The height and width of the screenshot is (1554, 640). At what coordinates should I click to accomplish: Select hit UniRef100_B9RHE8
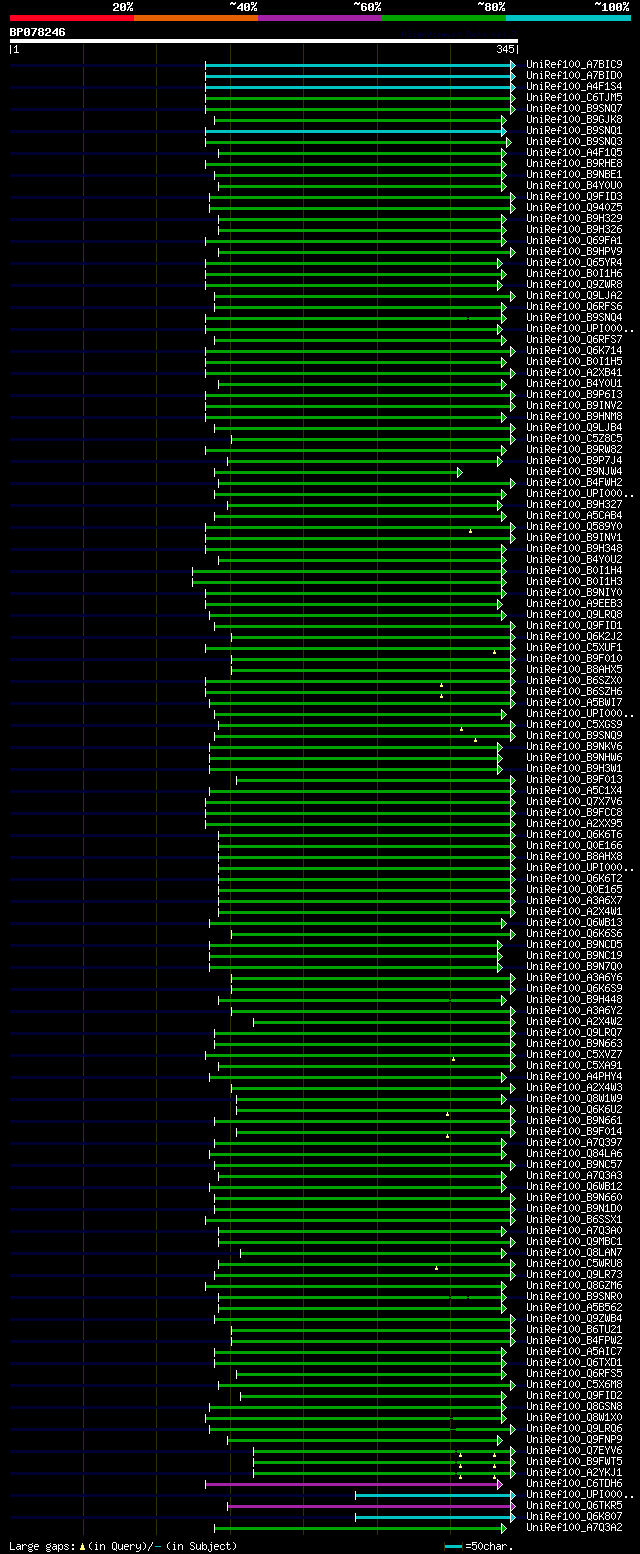[x=574, y=164]
